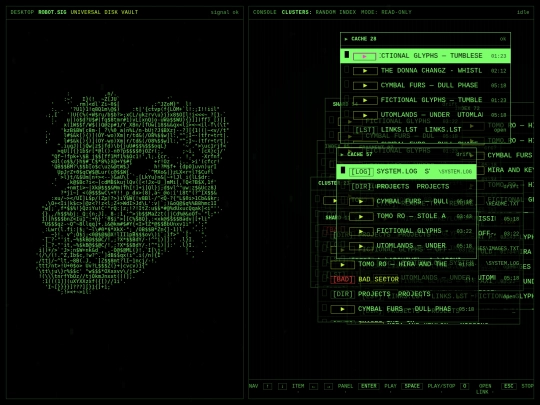Collapse the Cache 57 panel triangle
This screenshot has width=540, height=405.
click(342, 155)
